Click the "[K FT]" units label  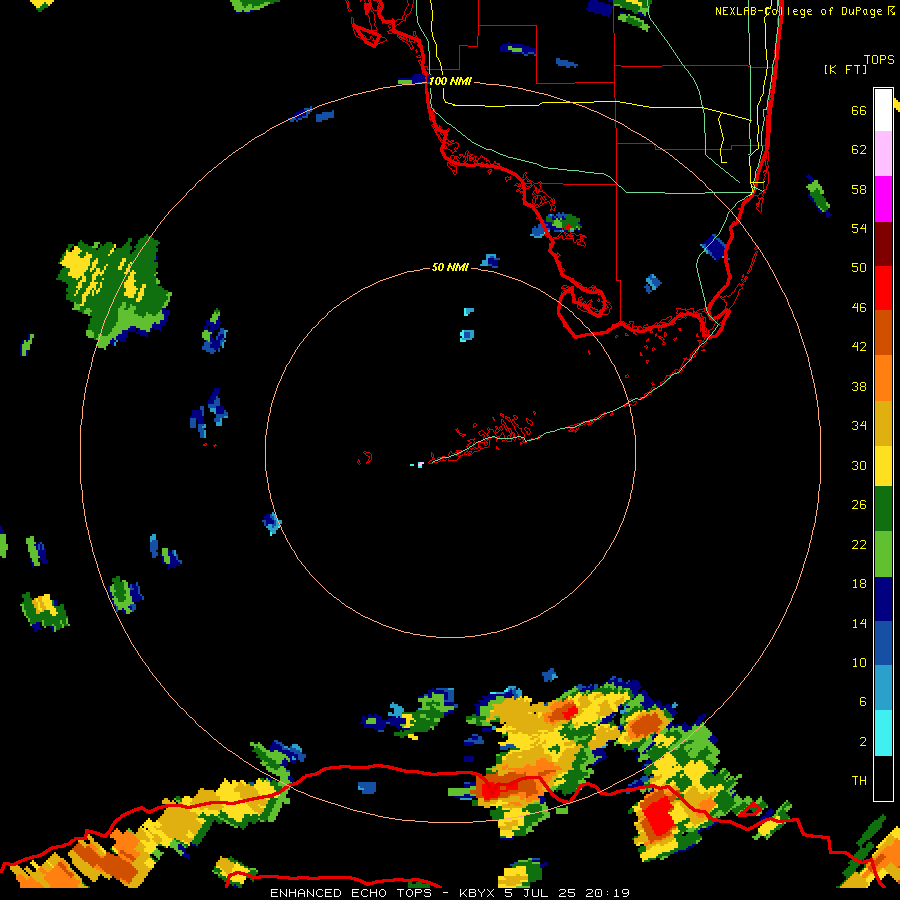[x=845, y=69]
